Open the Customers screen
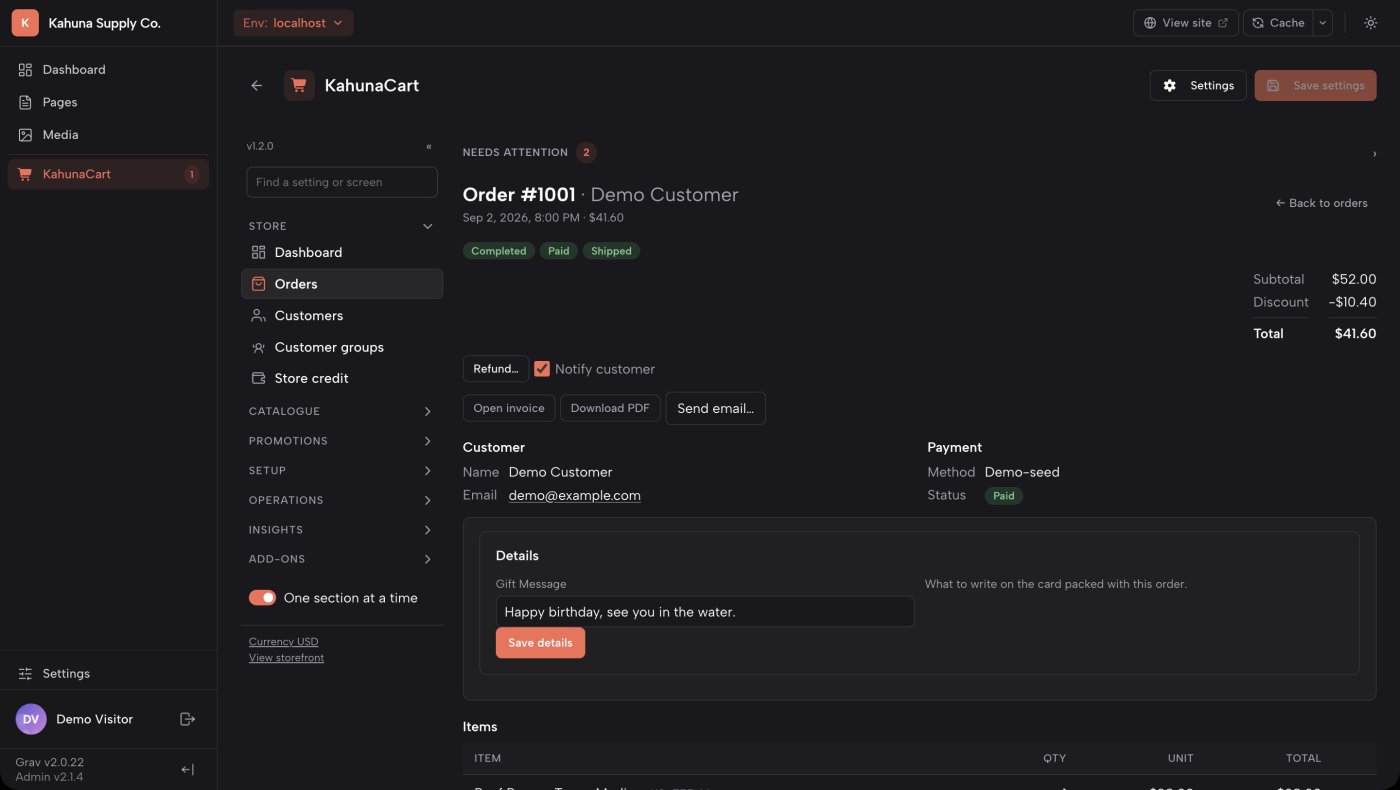1400x790 pixels. pos(341,316)
